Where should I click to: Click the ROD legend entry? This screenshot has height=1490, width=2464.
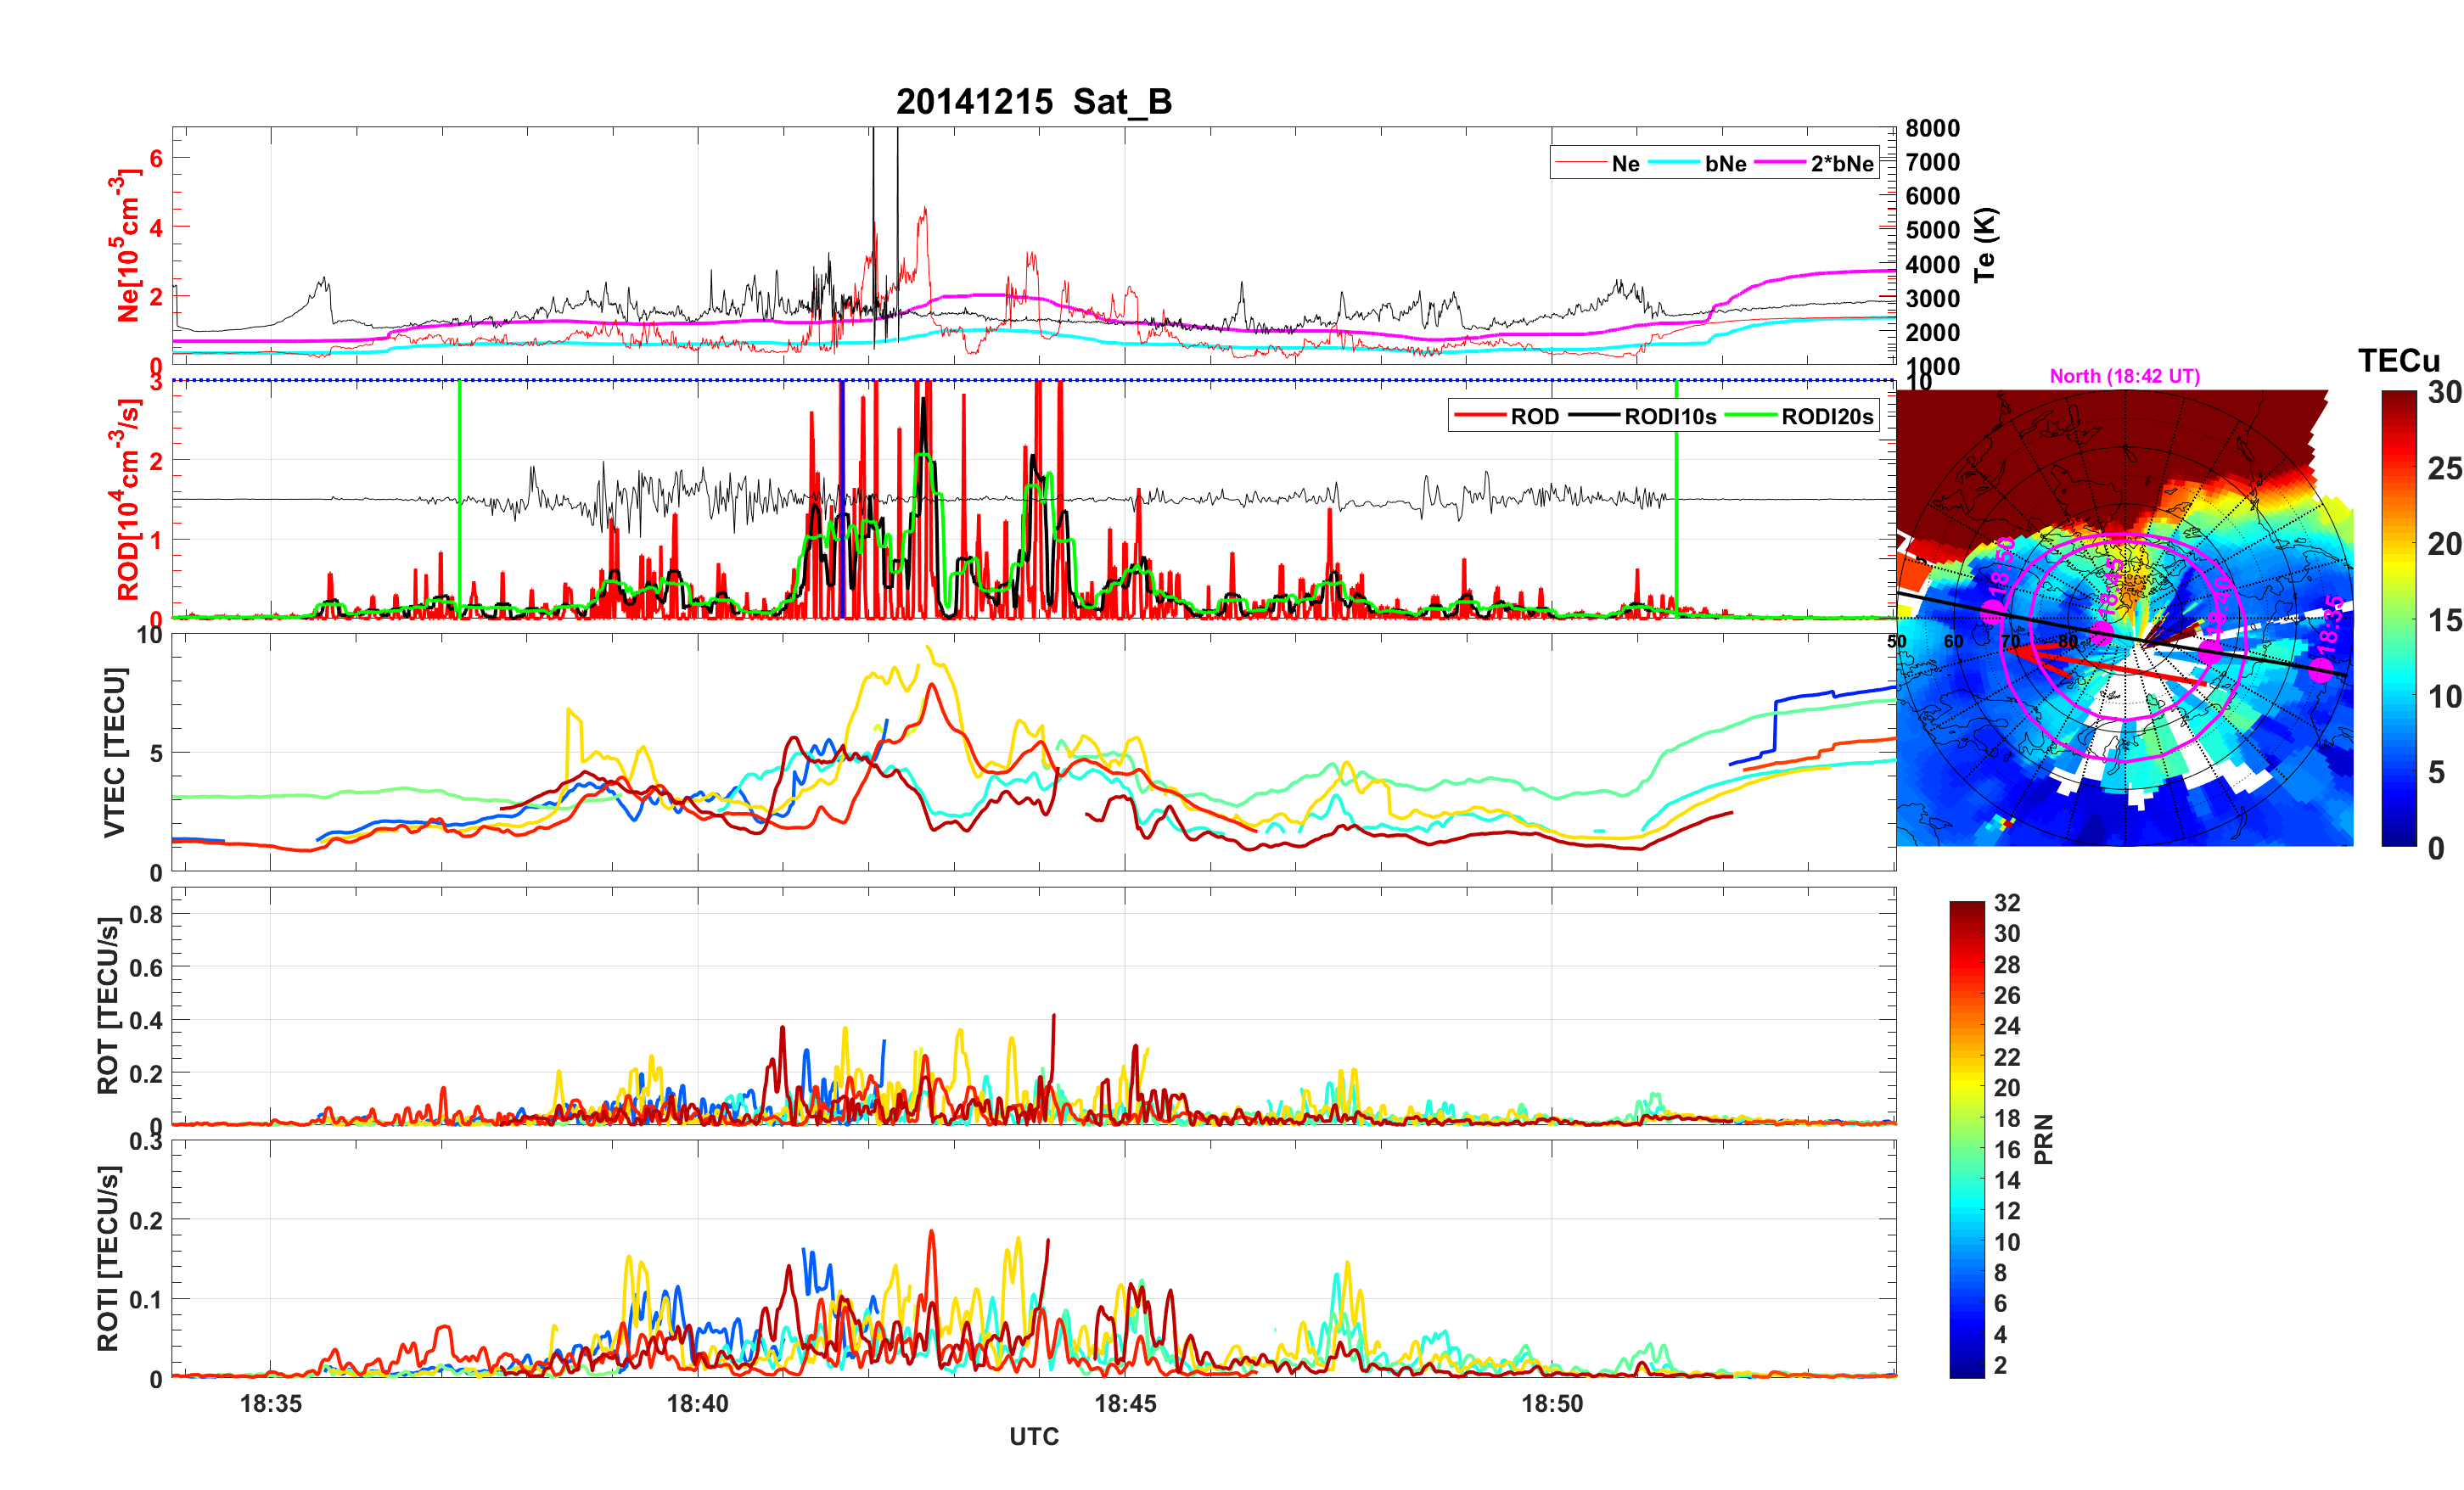coord(1534,417)
